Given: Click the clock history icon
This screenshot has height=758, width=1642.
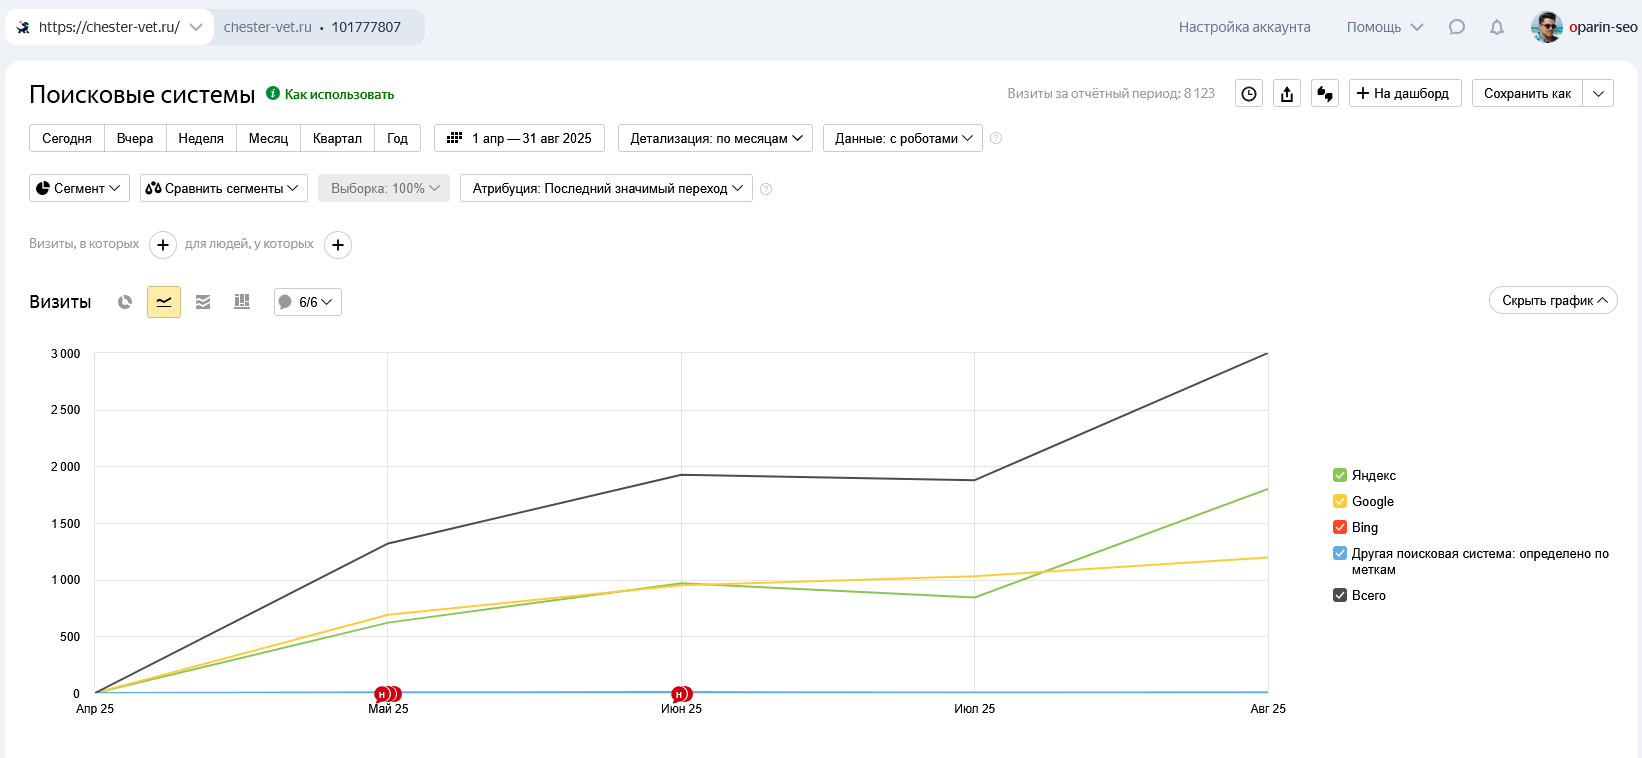Looking at the screenshot, I should [x=1249, y=94].
